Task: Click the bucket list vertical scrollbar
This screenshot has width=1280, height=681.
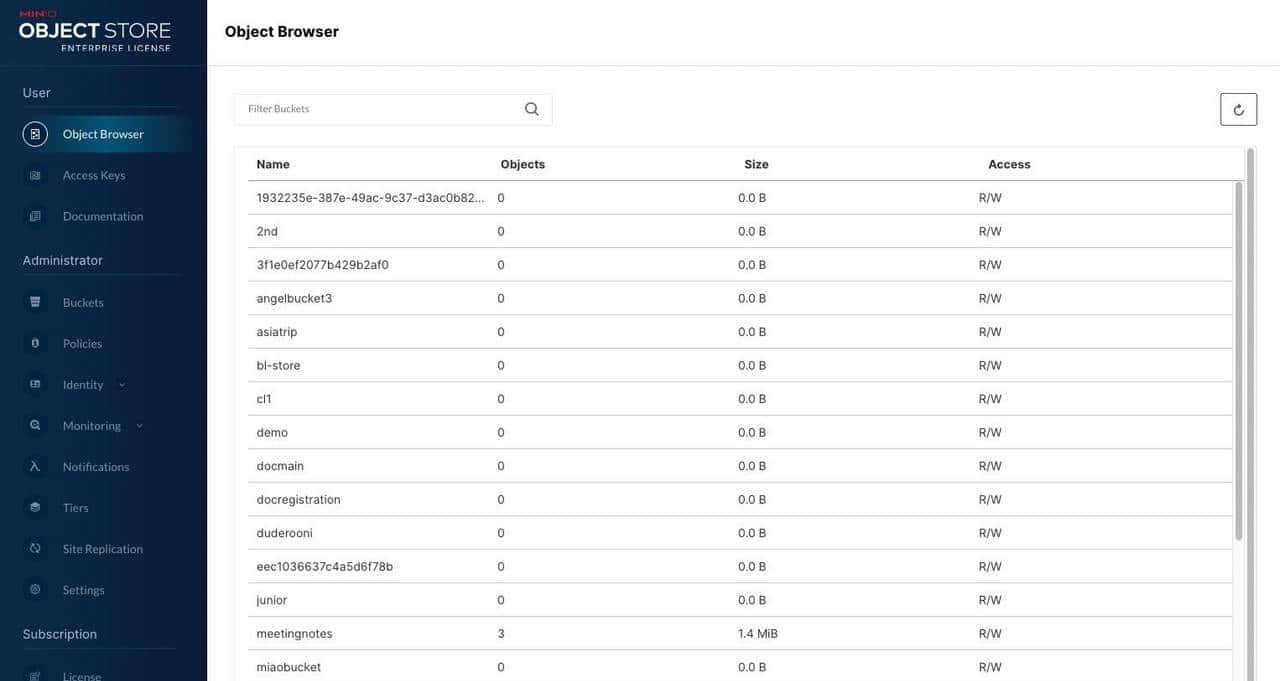Action: pyautogui.click(x=1238, y=360)
